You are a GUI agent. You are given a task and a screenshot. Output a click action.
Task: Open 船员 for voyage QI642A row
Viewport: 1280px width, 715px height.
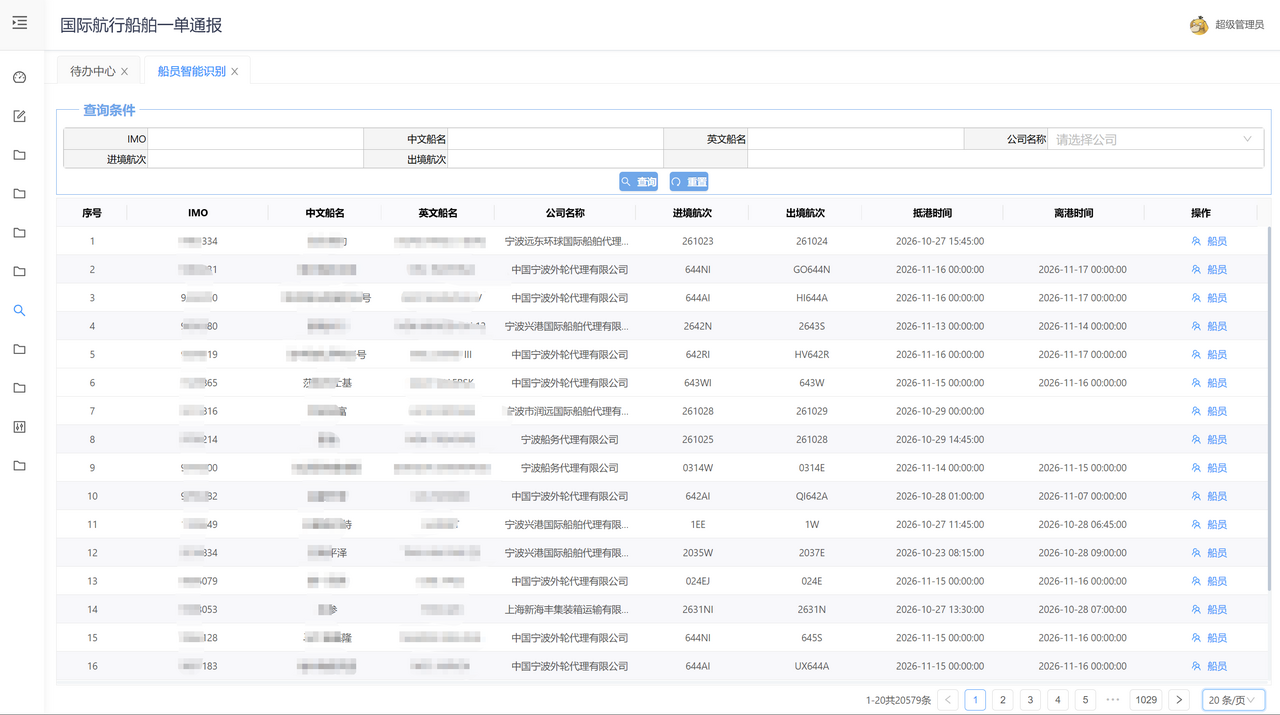[1209, 496]
